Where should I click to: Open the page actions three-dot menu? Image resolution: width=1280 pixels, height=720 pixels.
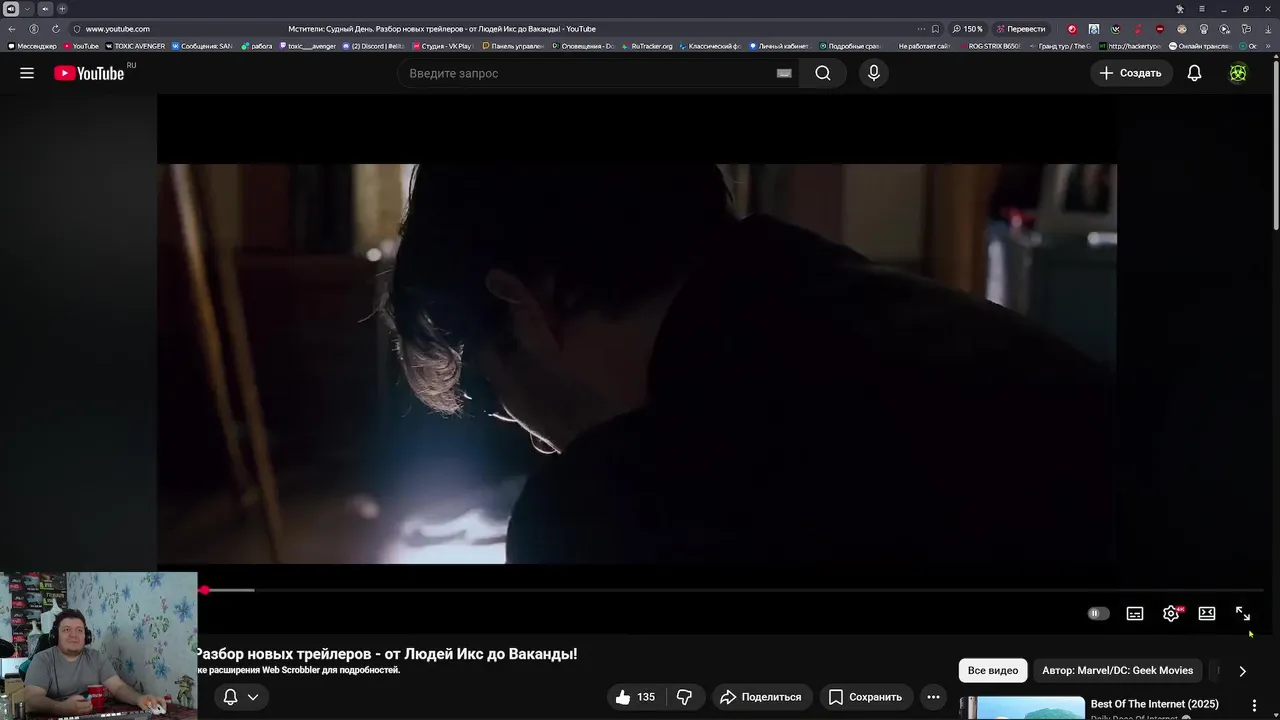[921, 29]
